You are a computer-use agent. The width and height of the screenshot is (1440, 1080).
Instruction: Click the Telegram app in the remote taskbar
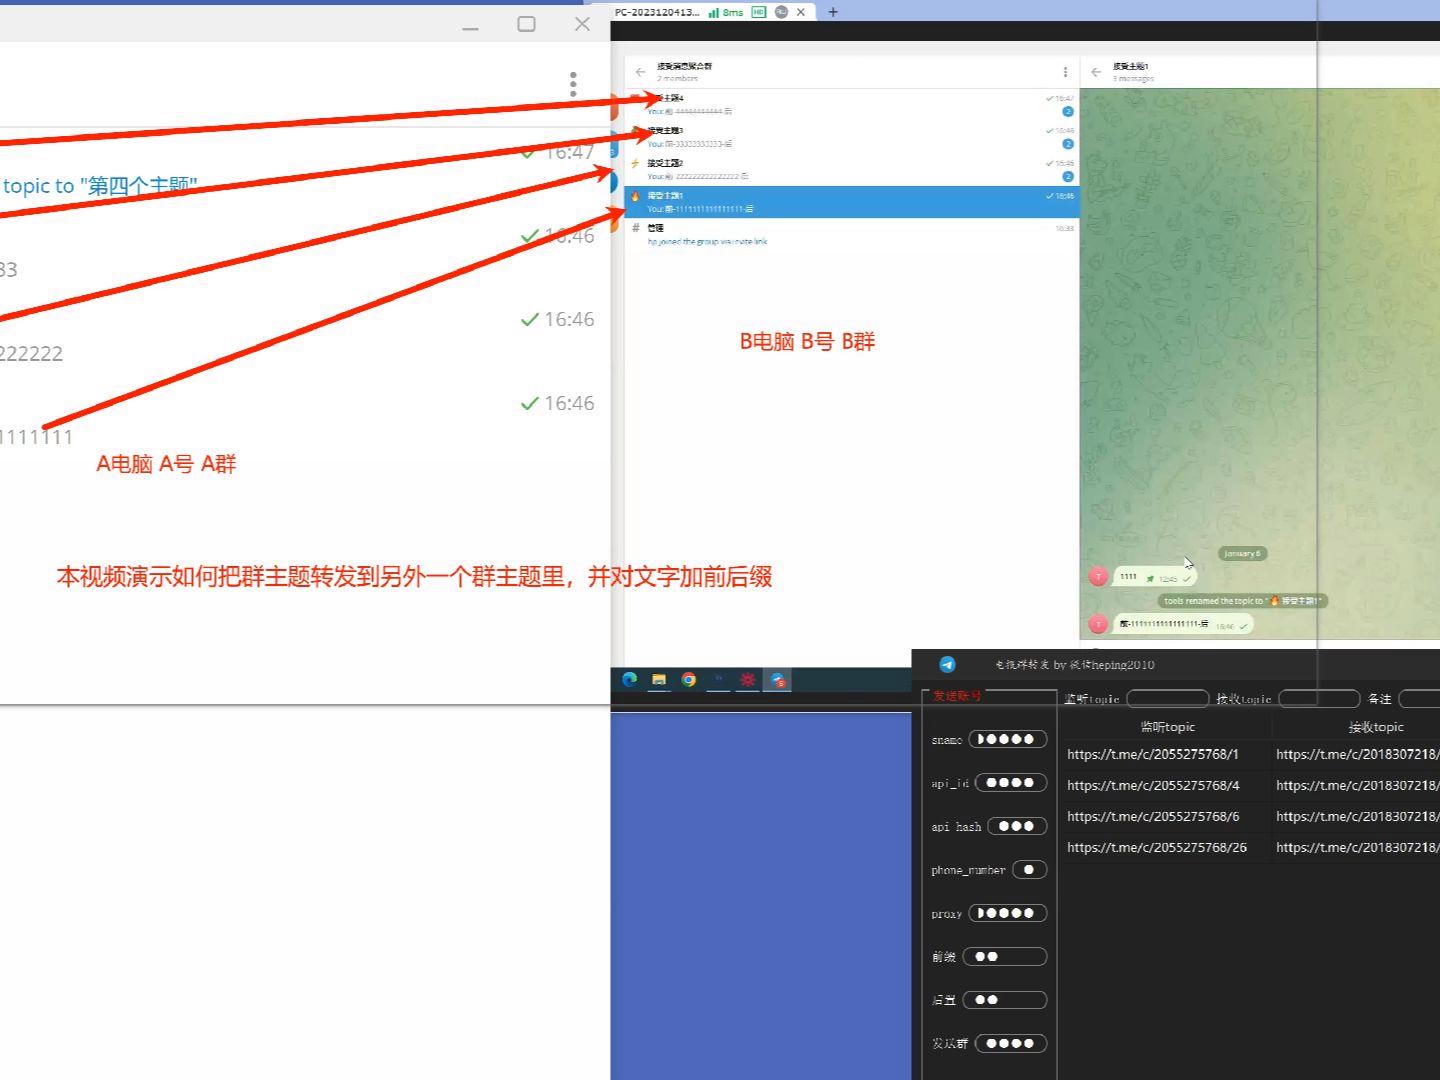pyautogui.click(x=778, y=680)
